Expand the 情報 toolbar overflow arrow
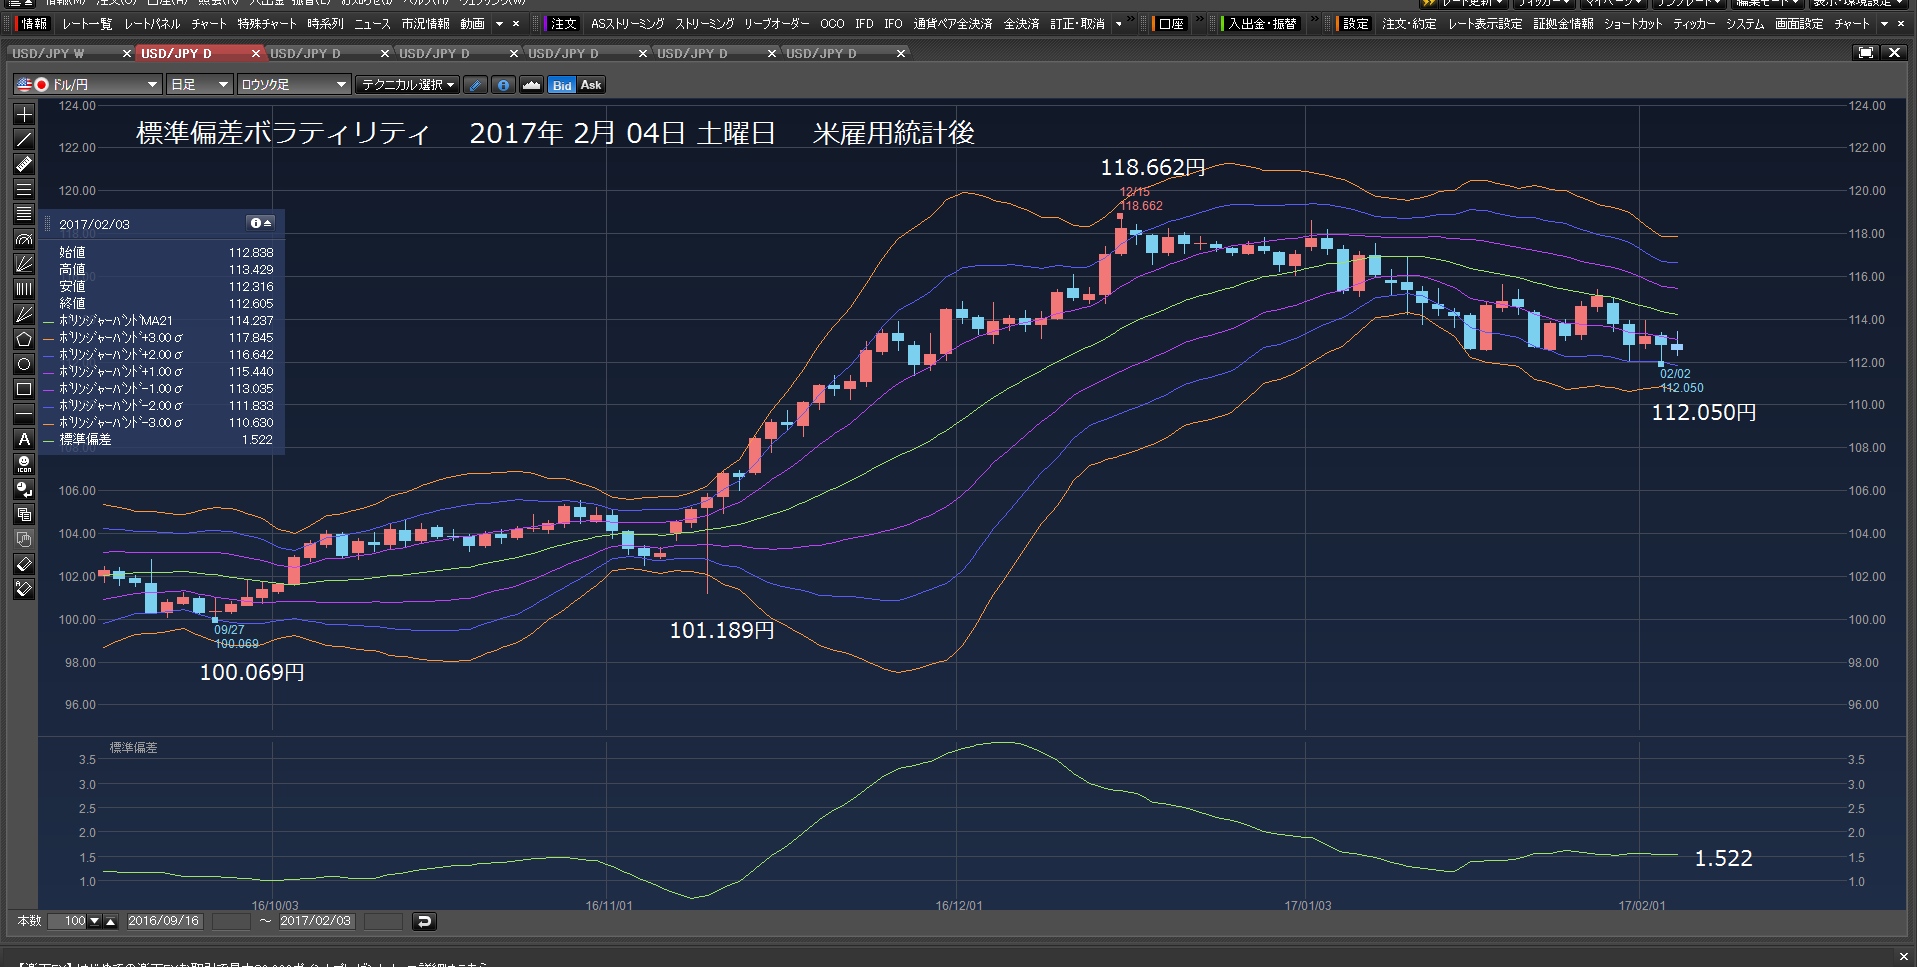Image resolution: width=1917 pixels, height=967 pixels. tap(499, 24)
